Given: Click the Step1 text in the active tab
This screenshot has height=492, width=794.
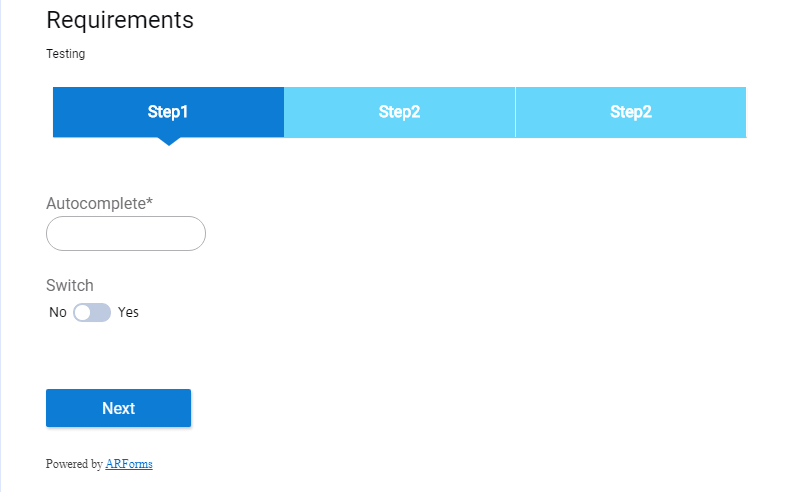Looking at the screenshot, I should click(x=168, y=112).
